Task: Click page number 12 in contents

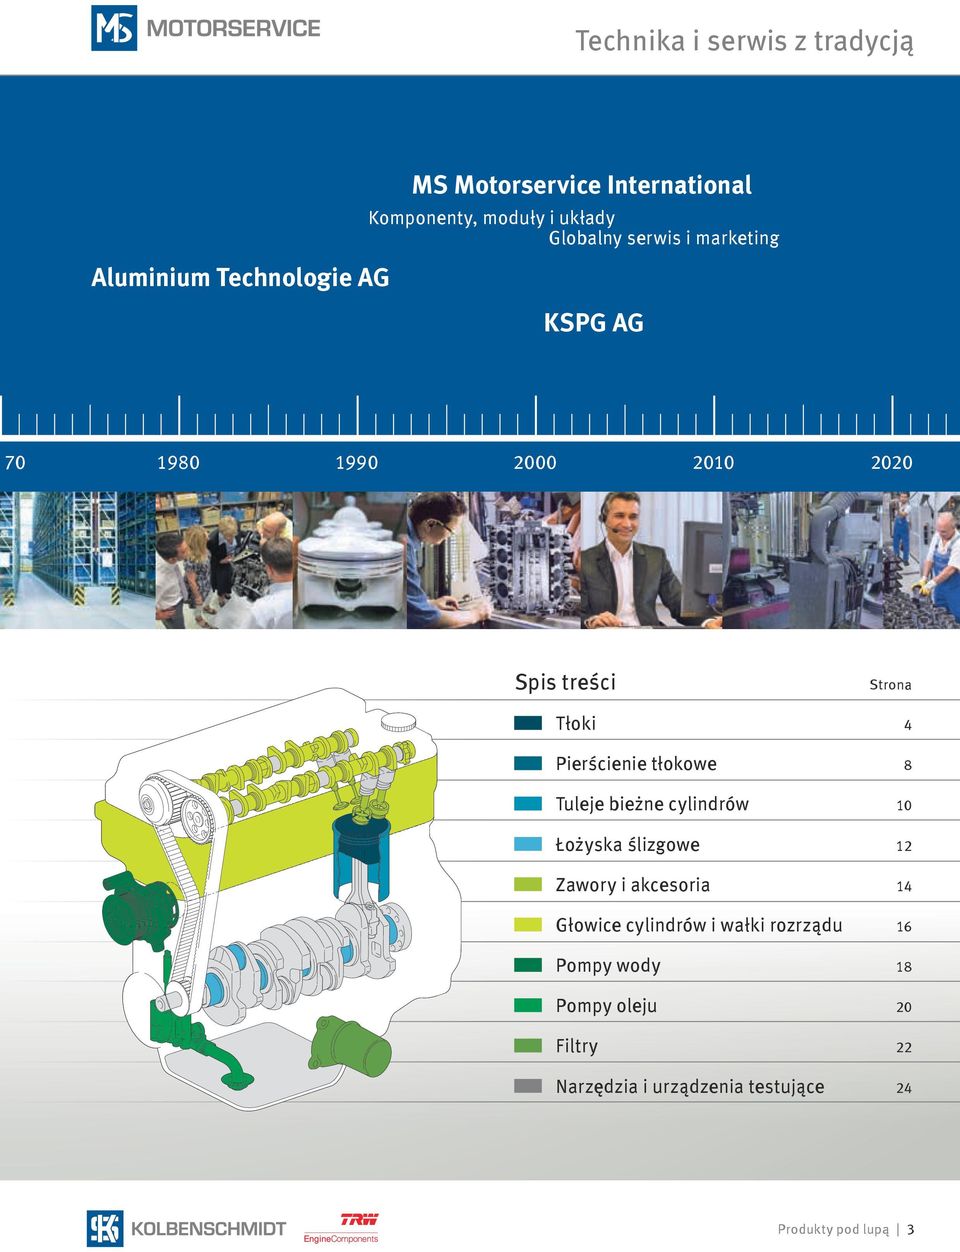Action: click(904, 846)
